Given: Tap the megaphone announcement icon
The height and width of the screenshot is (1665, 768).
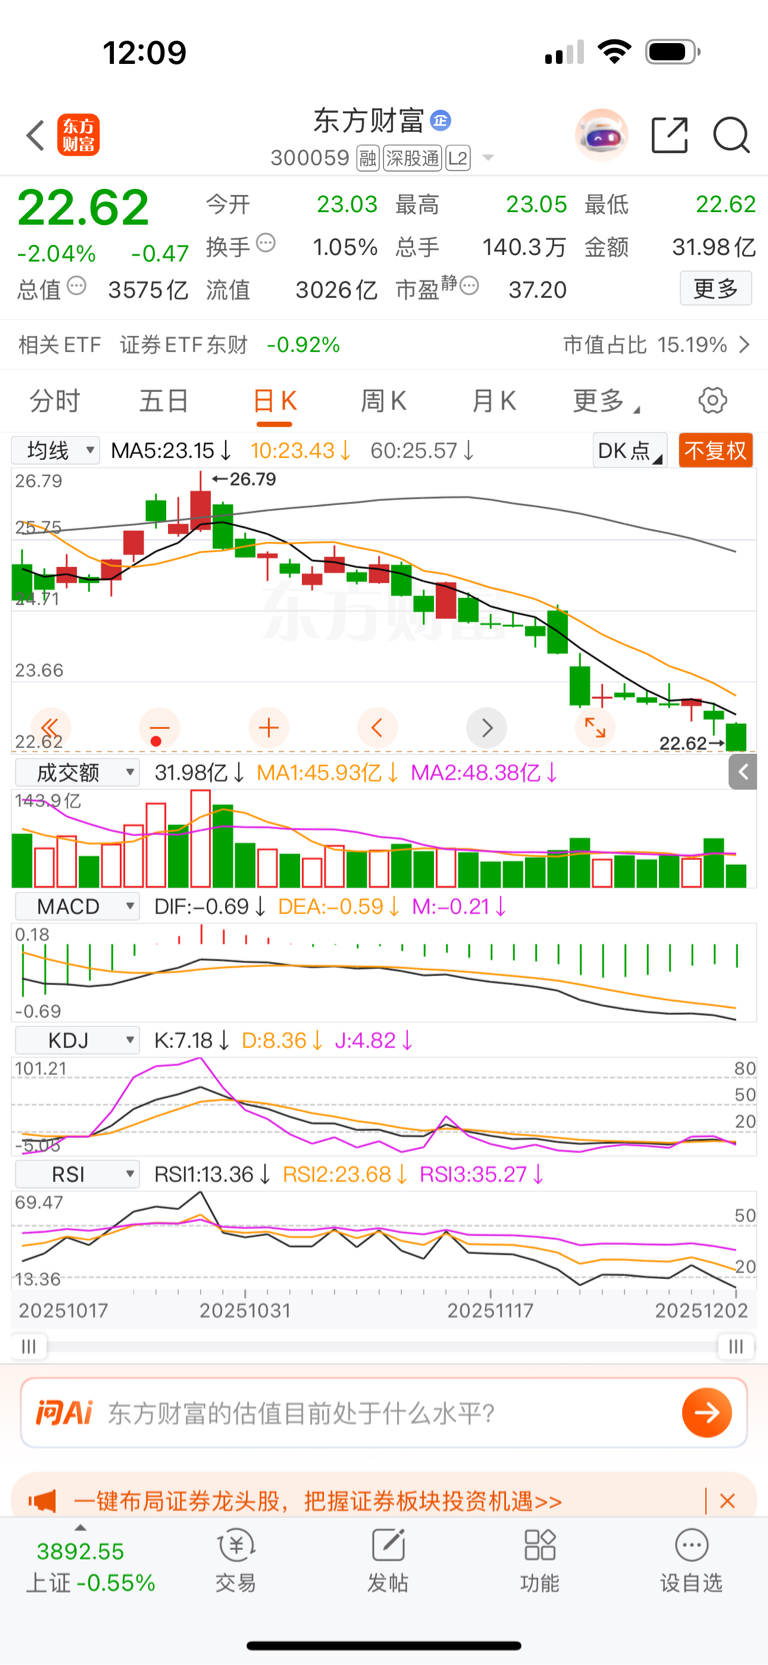Looking at the screenshot, I should tap(42, 1501).
